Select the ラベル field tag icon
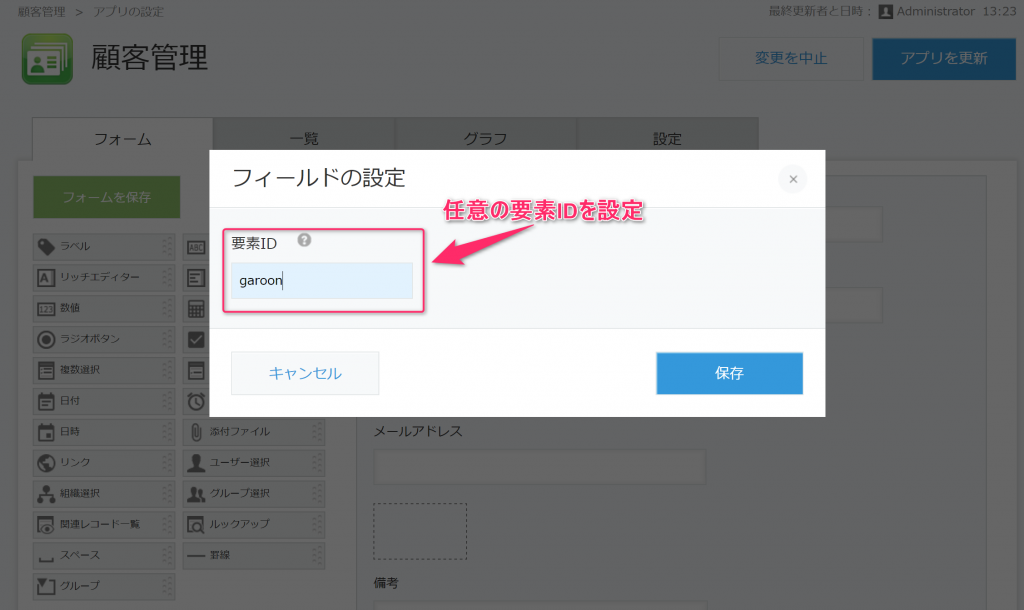Image resolution: width=1024 pixels, height=610 pixels. 46,246
